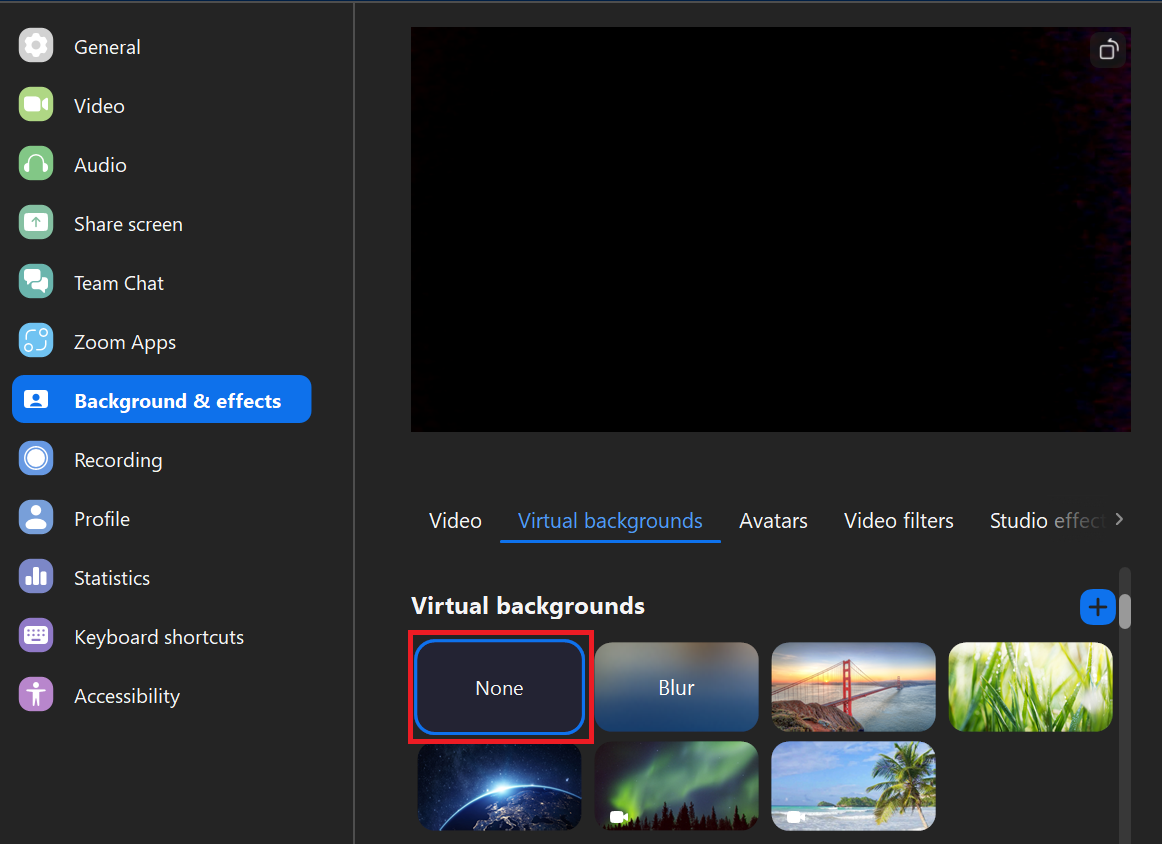Switch to the Avatars tab
This screenshot has height=844, width=1162.
click(773, 521)
